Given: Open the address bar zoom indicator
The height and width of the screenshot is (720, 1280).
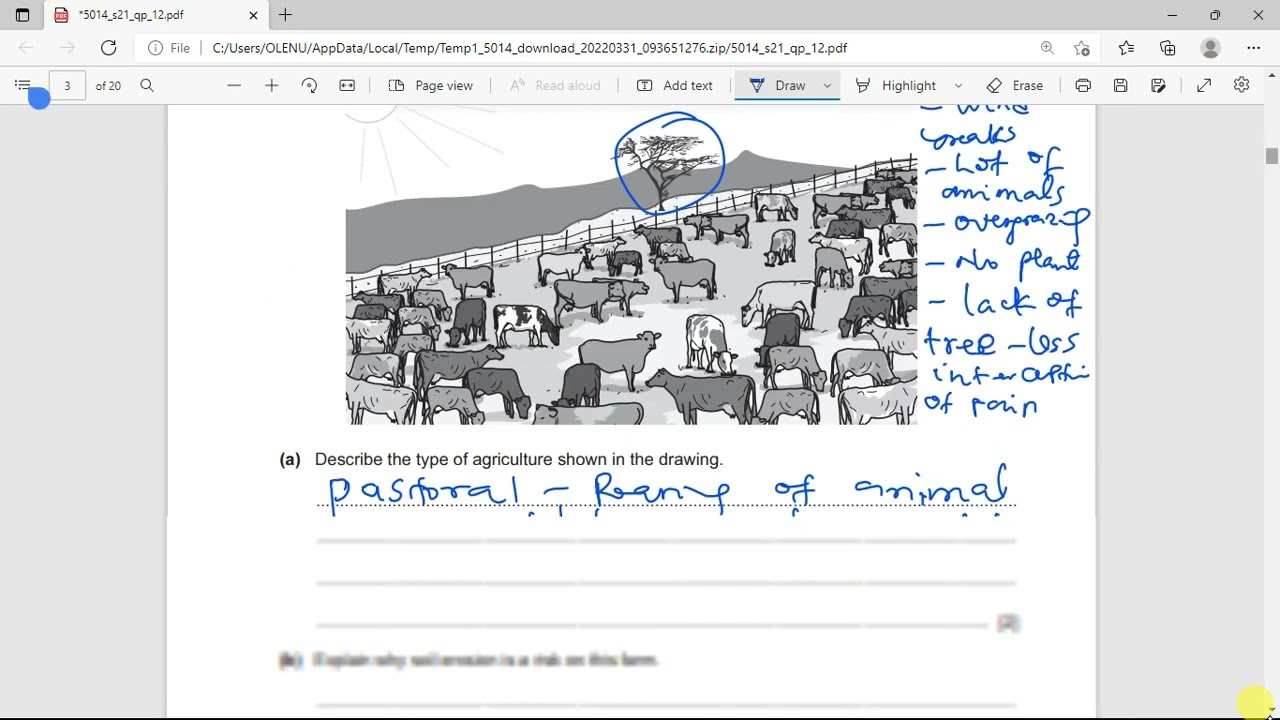Looking at the screenshot, I should [1047, 48].
